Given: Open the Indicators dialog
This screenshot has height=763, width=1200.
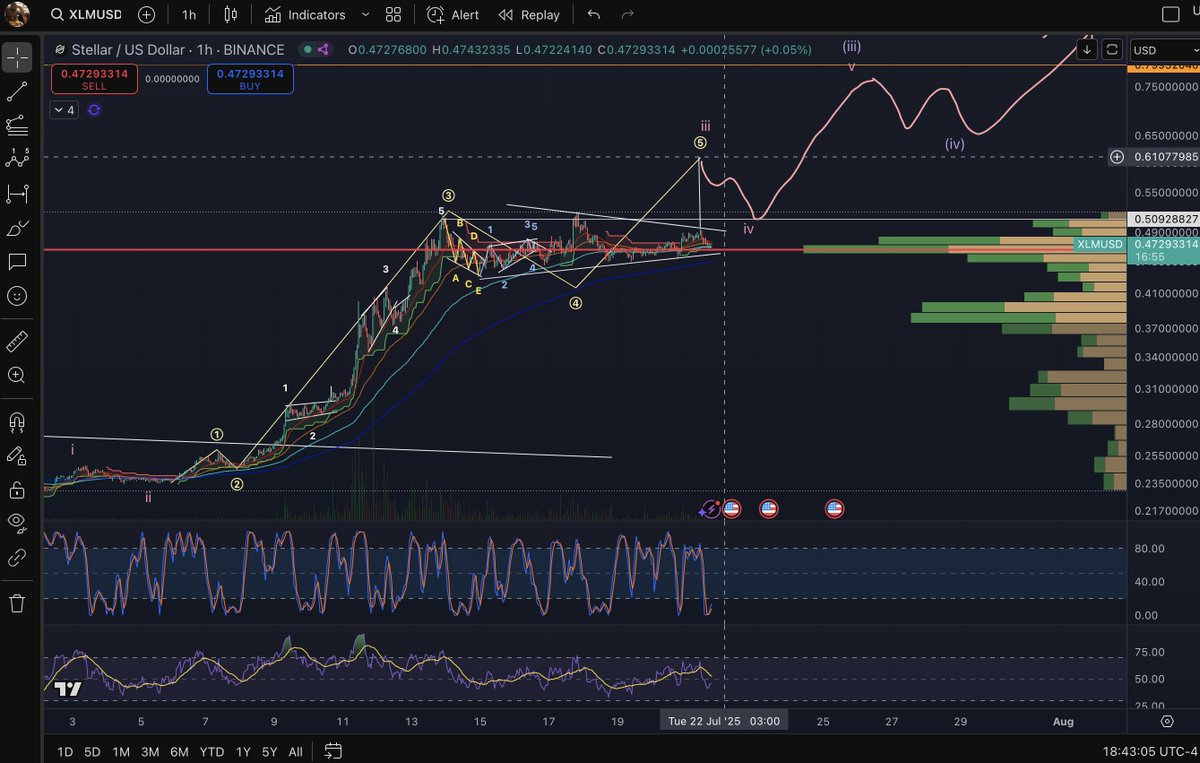Looking at the screenshot, I should coord(306,15).
